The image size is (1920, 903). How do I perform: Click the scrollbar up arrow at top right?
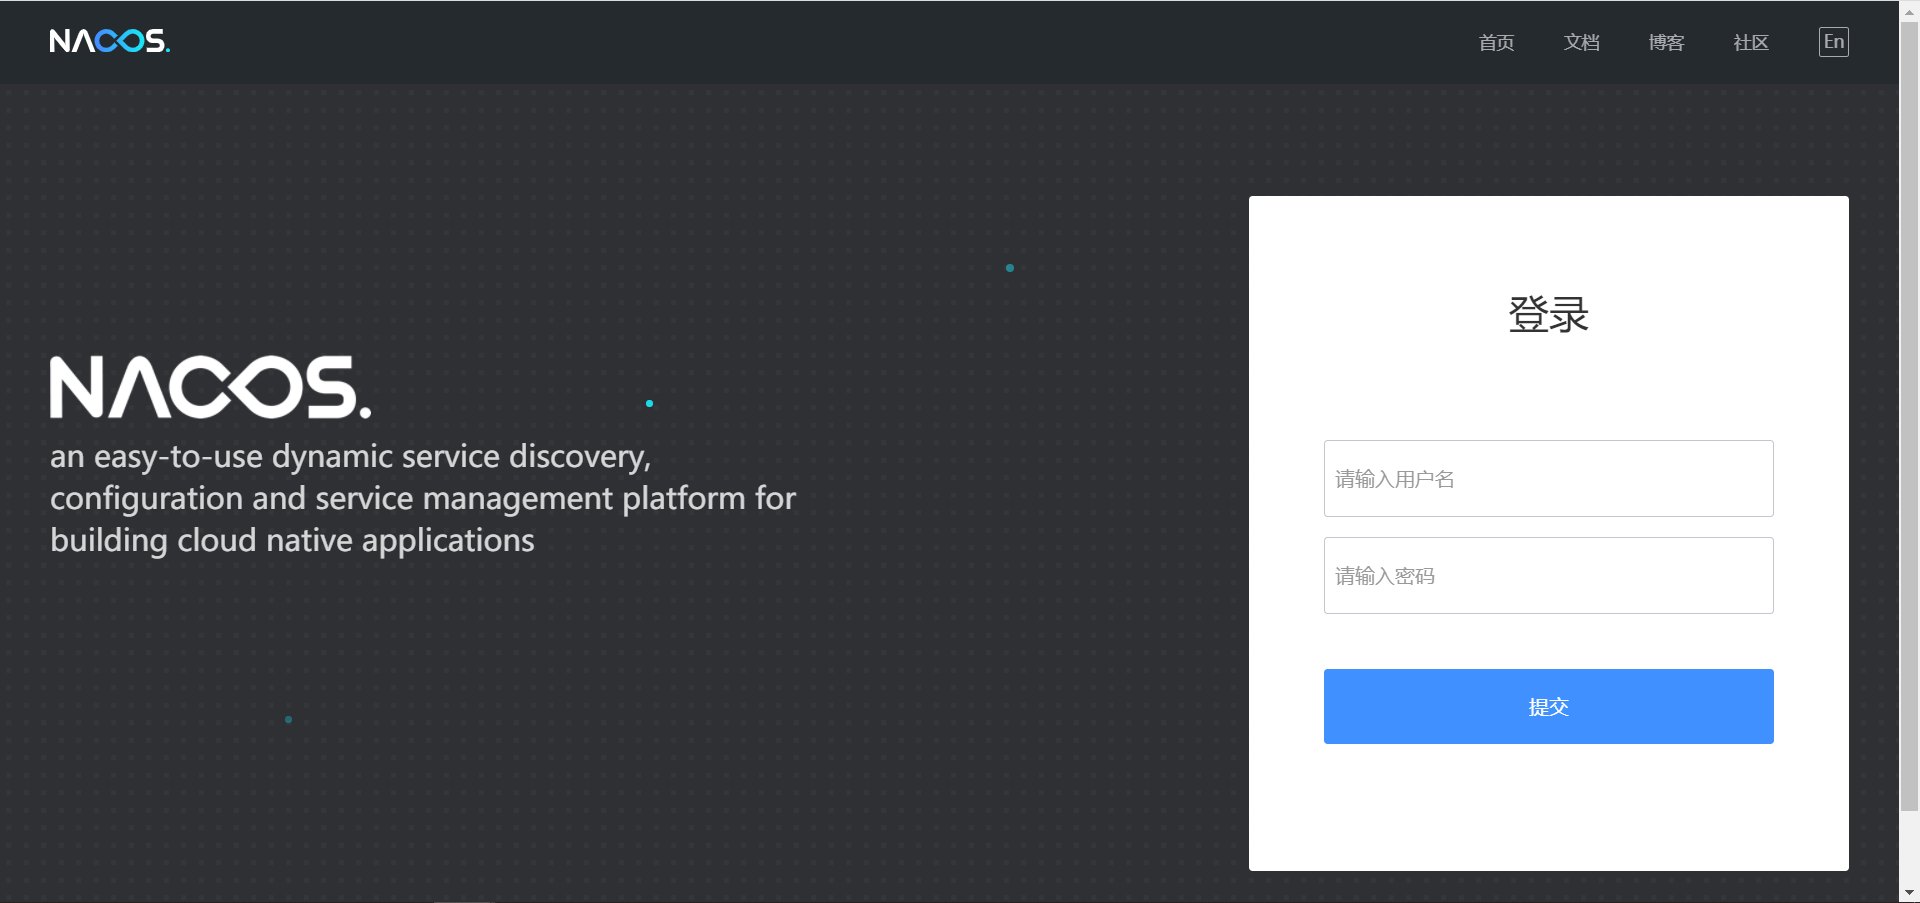[1911, 10]
